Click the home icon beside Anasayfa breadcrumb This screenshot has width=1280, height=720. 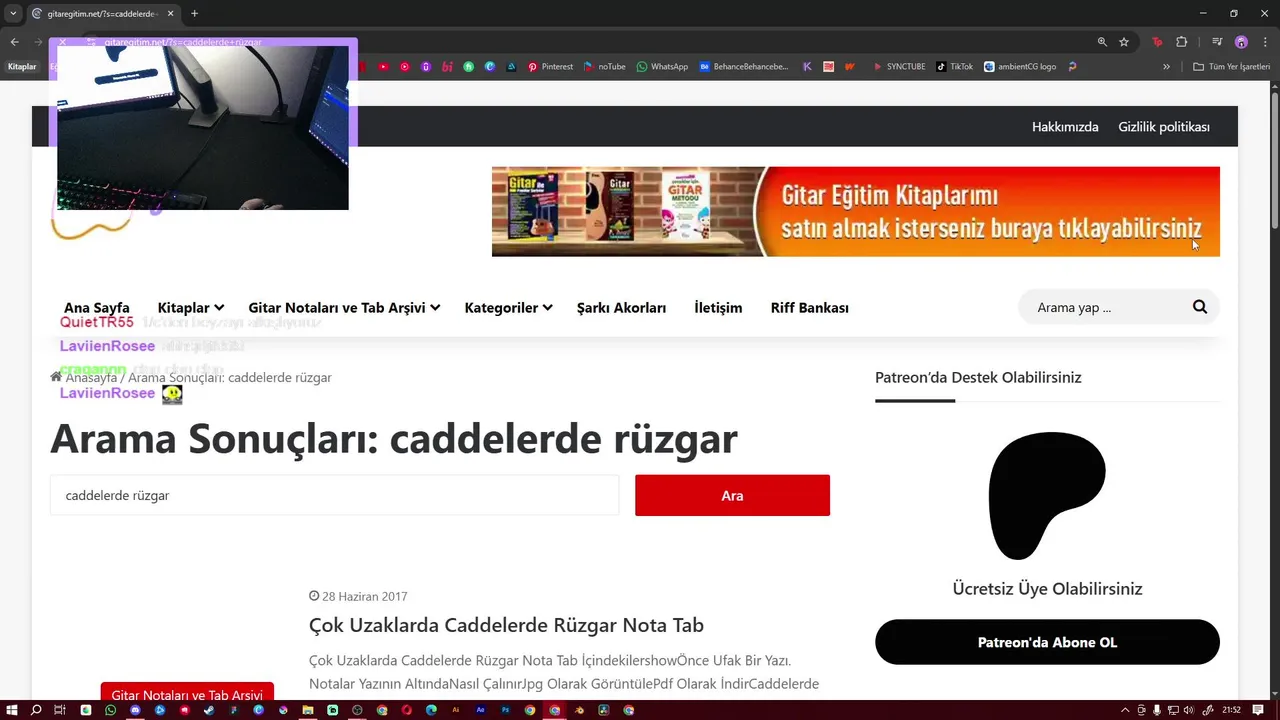(56, 377)
